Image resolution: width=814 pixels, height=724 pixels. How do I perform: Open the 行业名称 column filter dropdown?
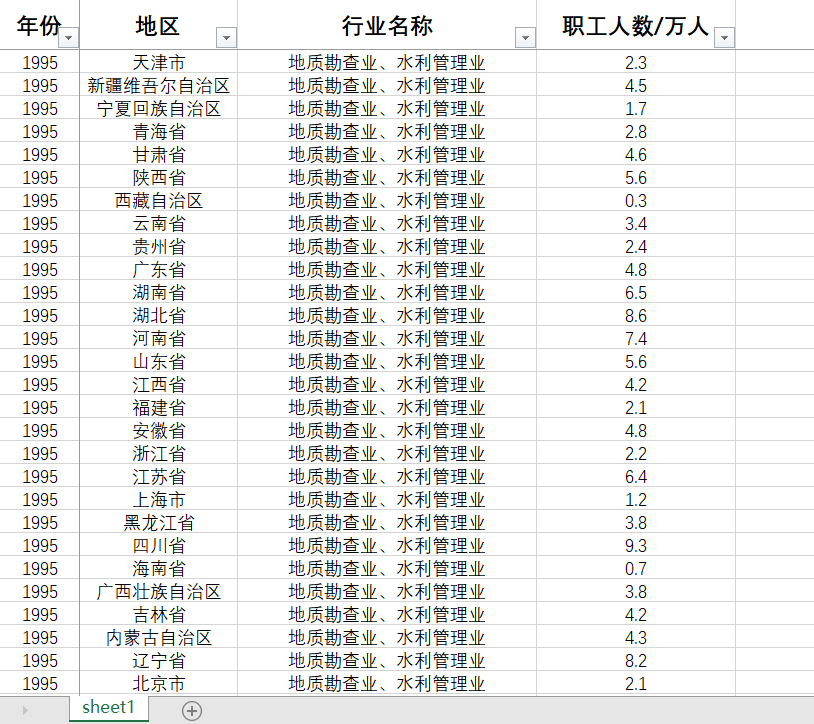coord(524,36)
